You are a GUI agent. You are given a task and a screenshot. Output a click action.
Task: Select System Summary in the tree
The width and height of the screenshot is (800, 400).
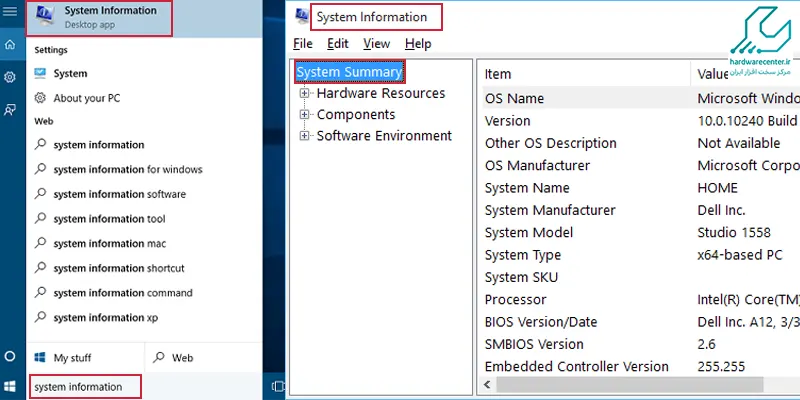[x=349, y=72]
